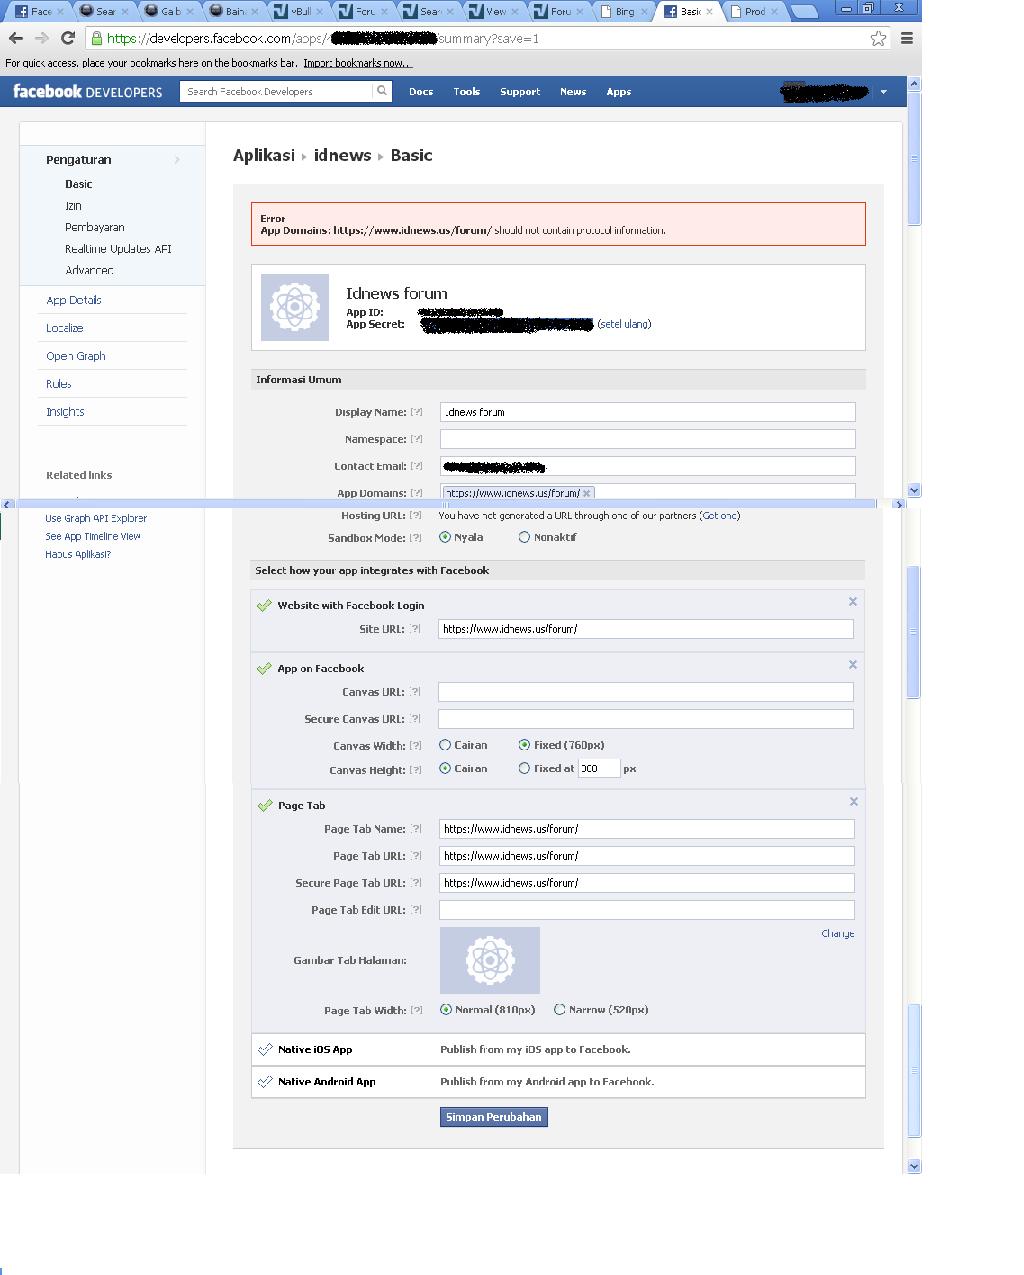The image size is (1024, 1275).
Task: Click Site URL help icon
Action: (416, 629)
